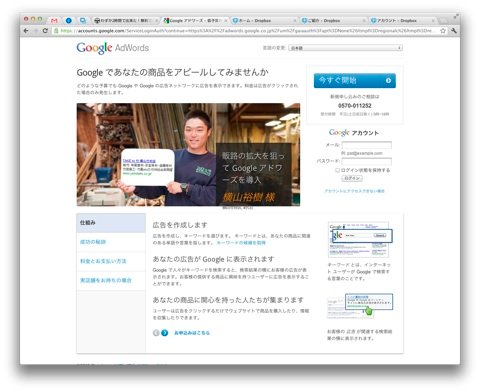Open the new tab button

coord(443,21)
